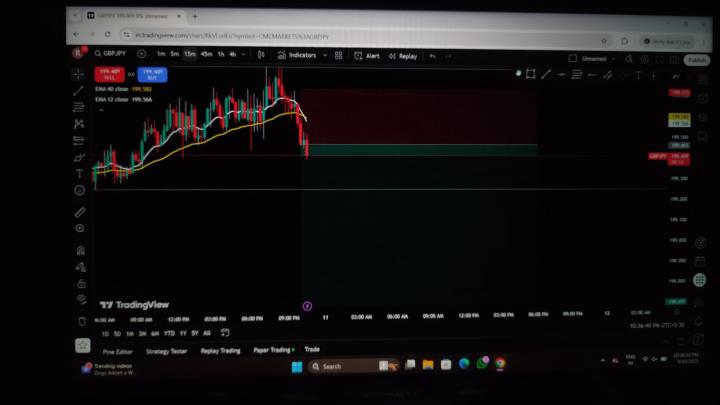Toggle hide all drawings eye icon
This screenshot has height=405, width=720.
81,299
